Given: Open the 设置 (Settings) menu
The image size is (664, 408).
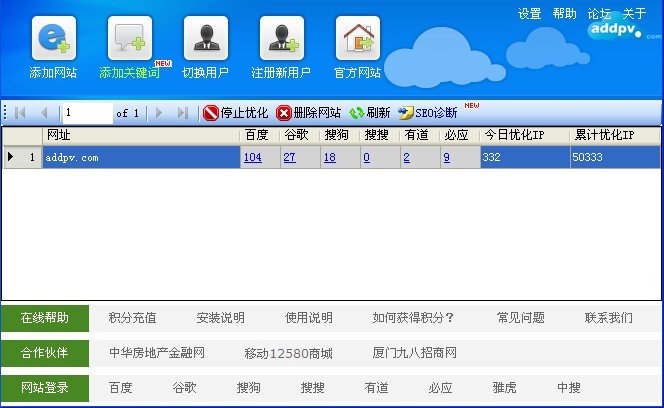Looking at the screenshot, I should tap(529, 14).
